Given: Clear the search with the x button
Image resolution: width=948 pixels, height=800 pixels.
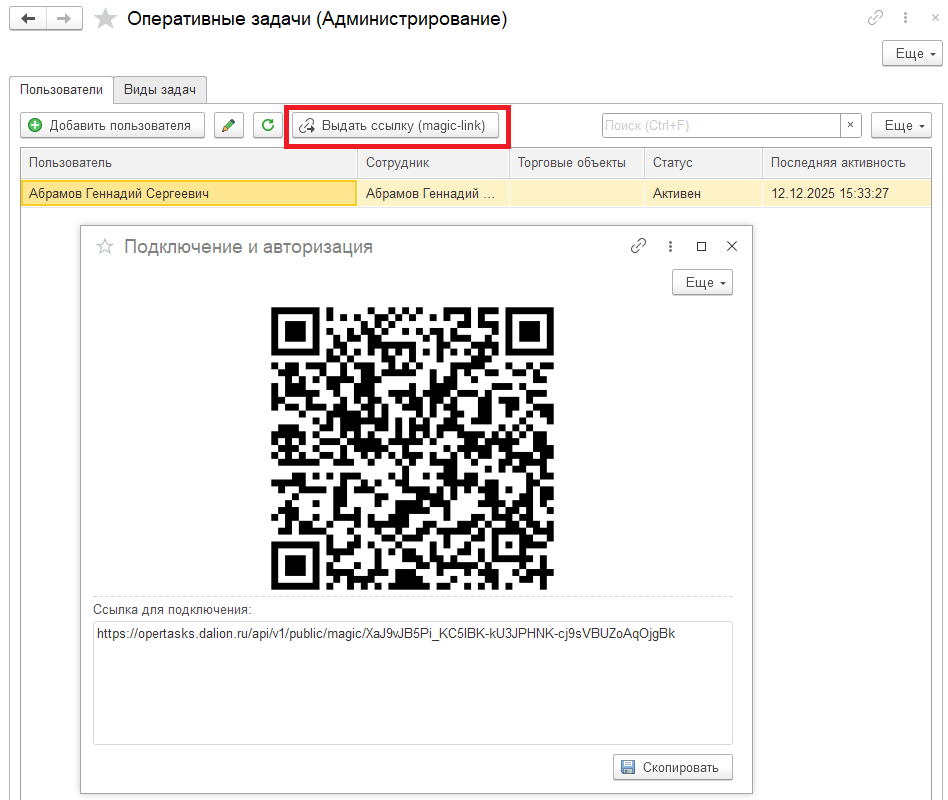Looking at the screenshot, I should tap(850, 125).
